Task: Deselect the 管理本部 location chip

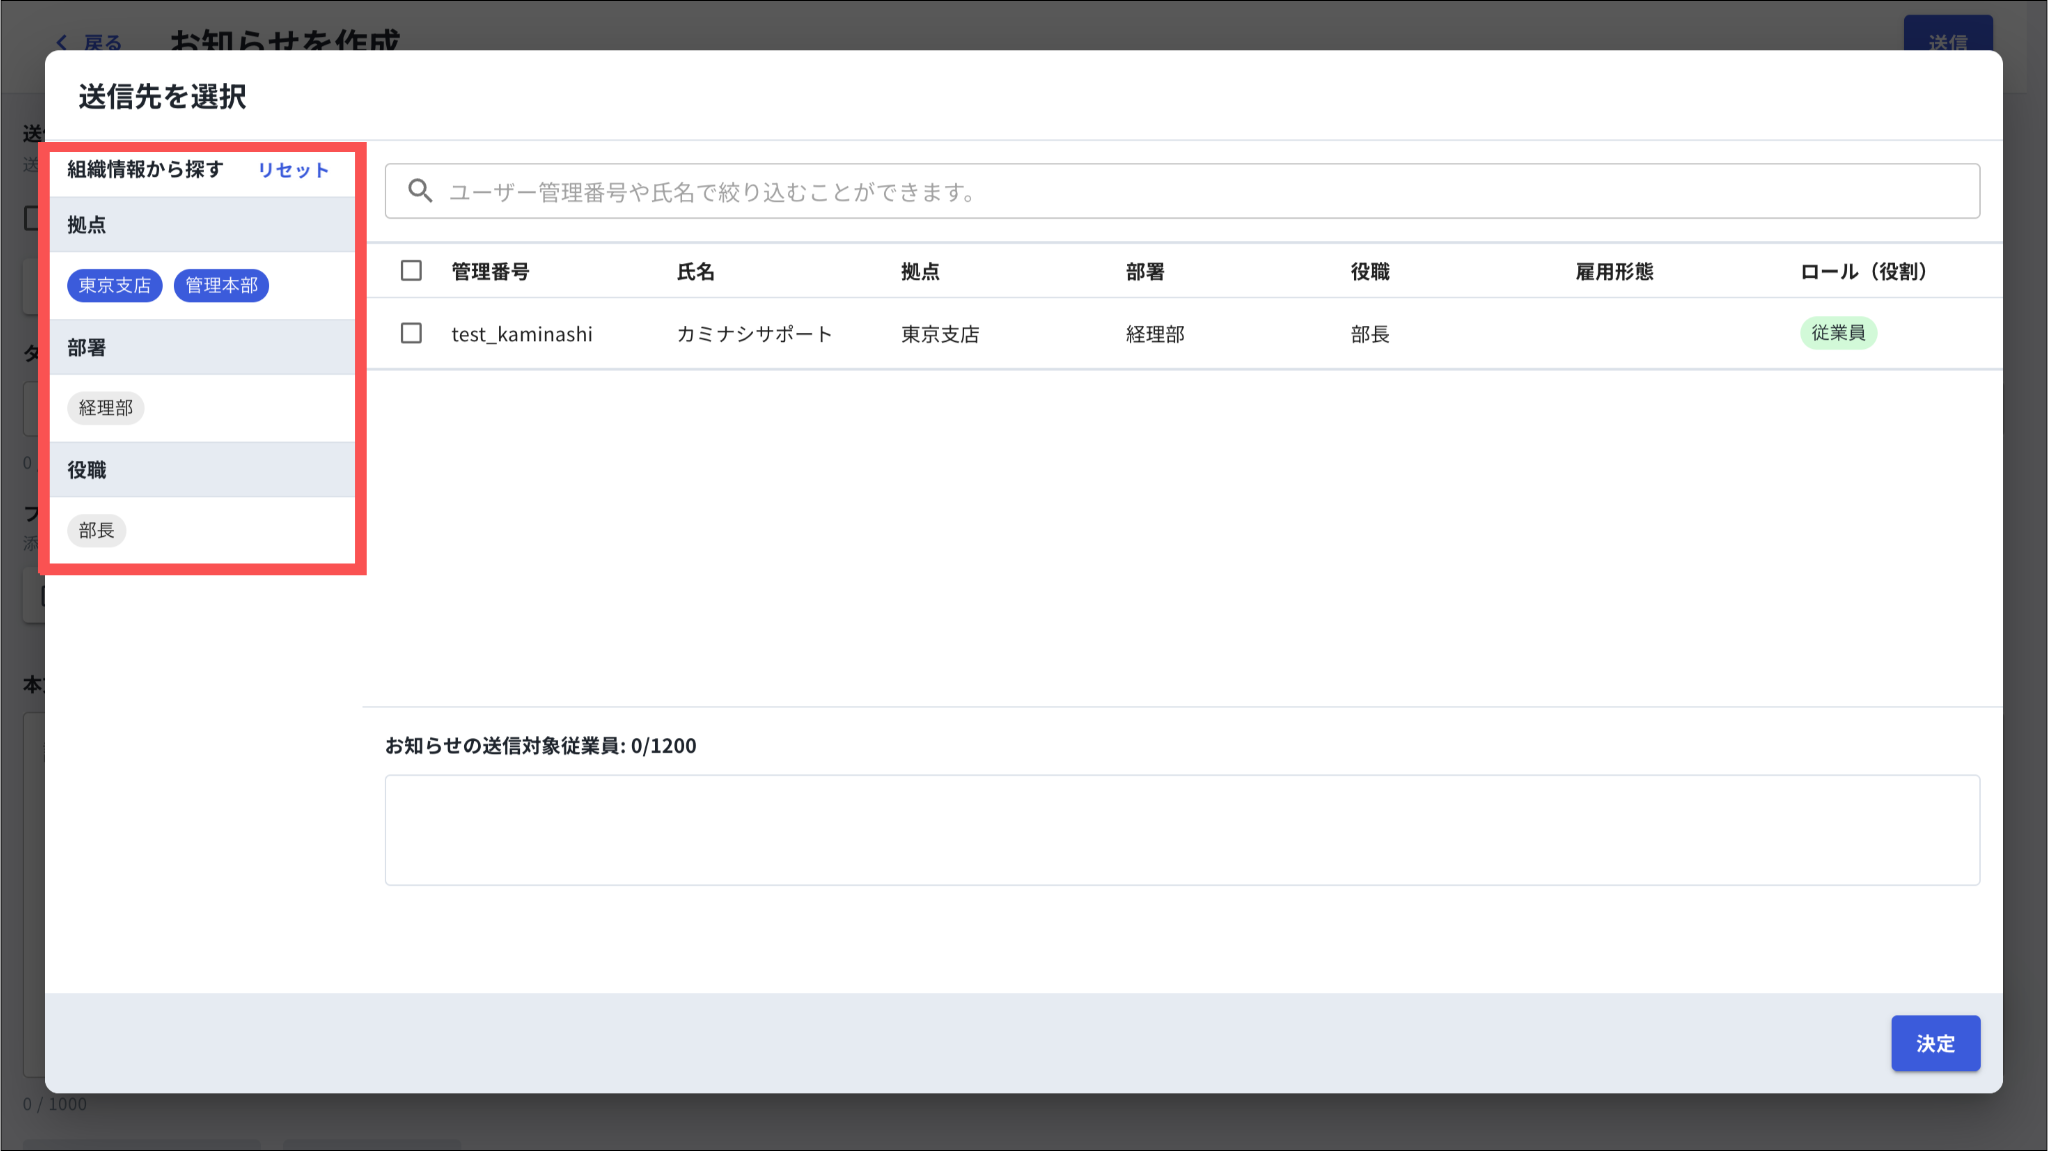Action: (221, 286)
